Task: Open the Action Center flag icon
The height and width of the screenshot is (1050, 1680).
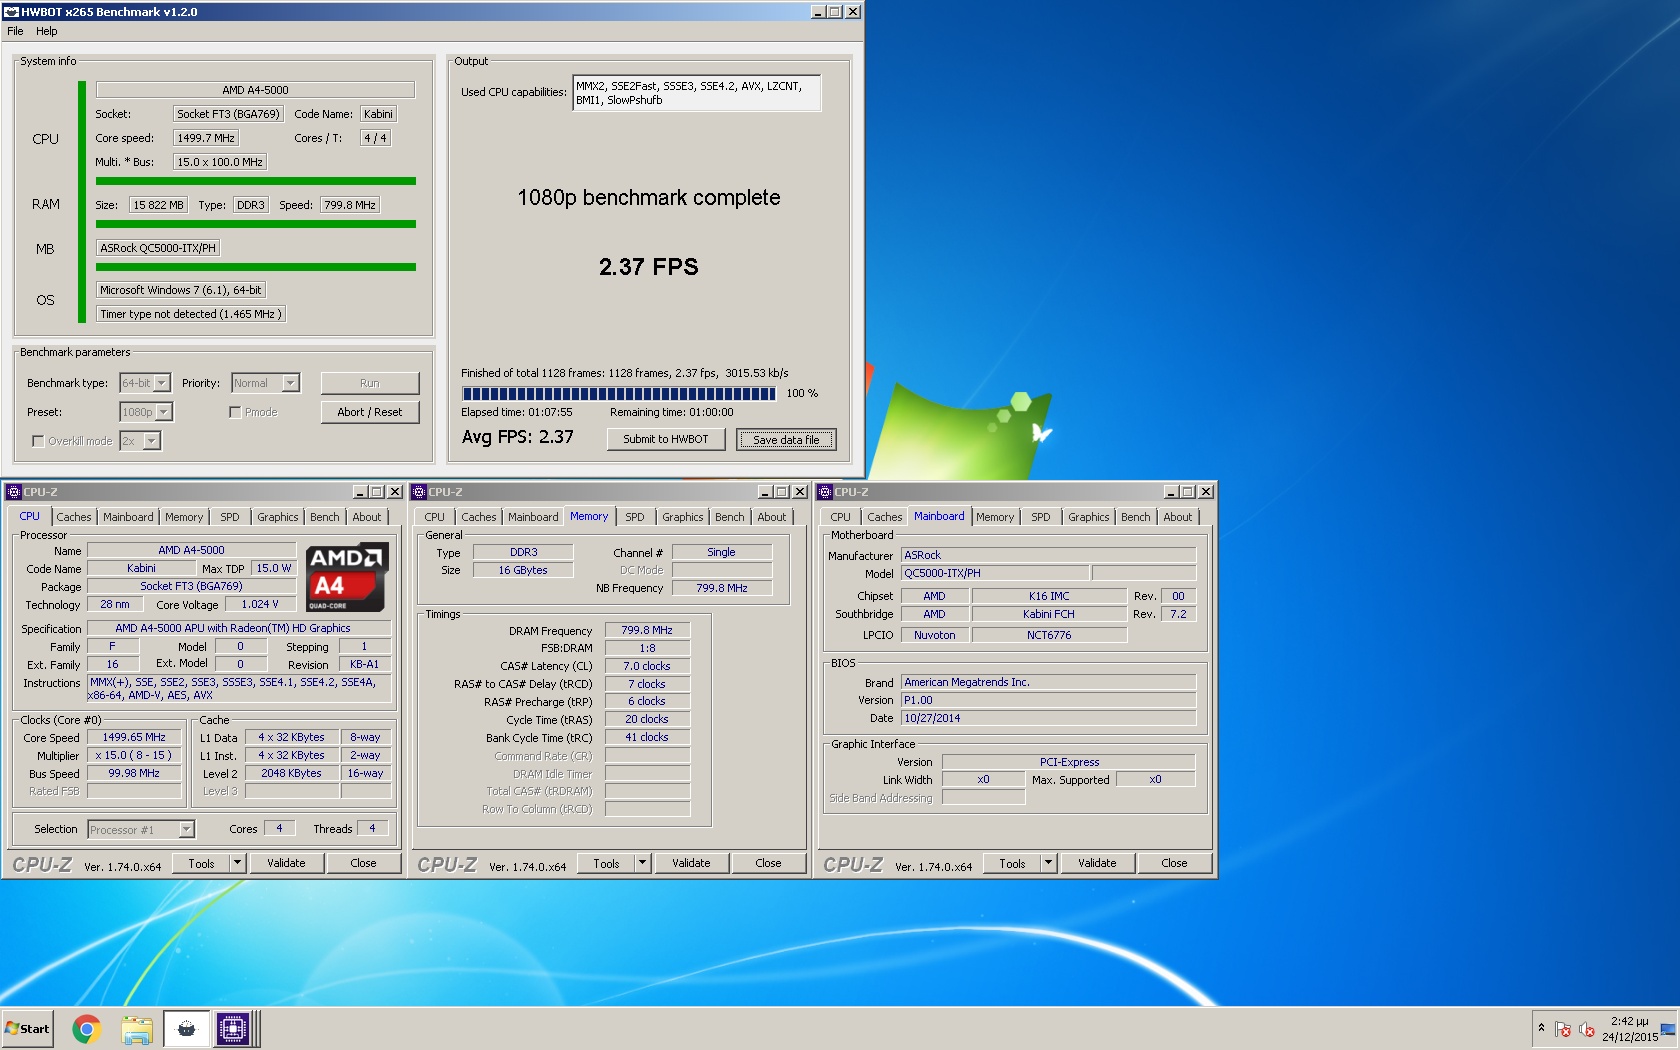Action: (1563, 1029)
